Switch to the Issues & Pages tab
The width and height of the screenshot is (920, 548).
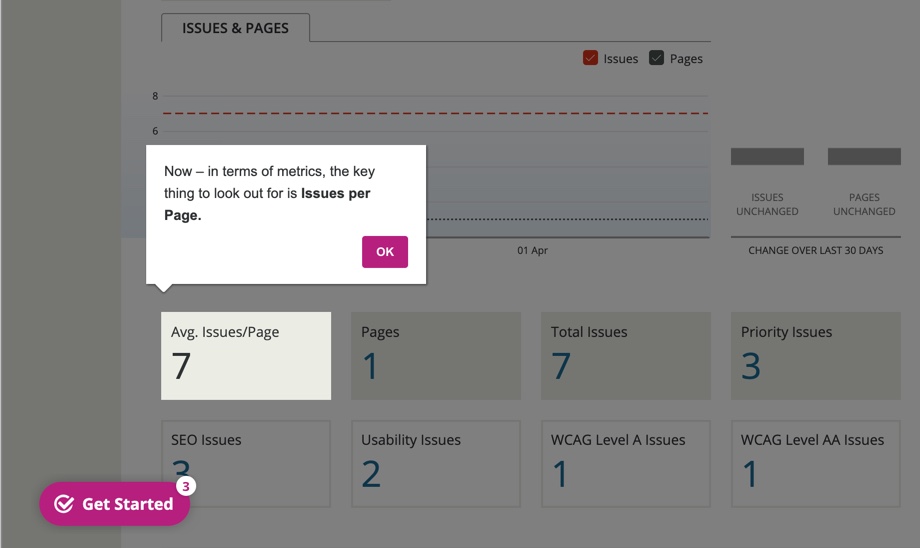click(235, 28)
